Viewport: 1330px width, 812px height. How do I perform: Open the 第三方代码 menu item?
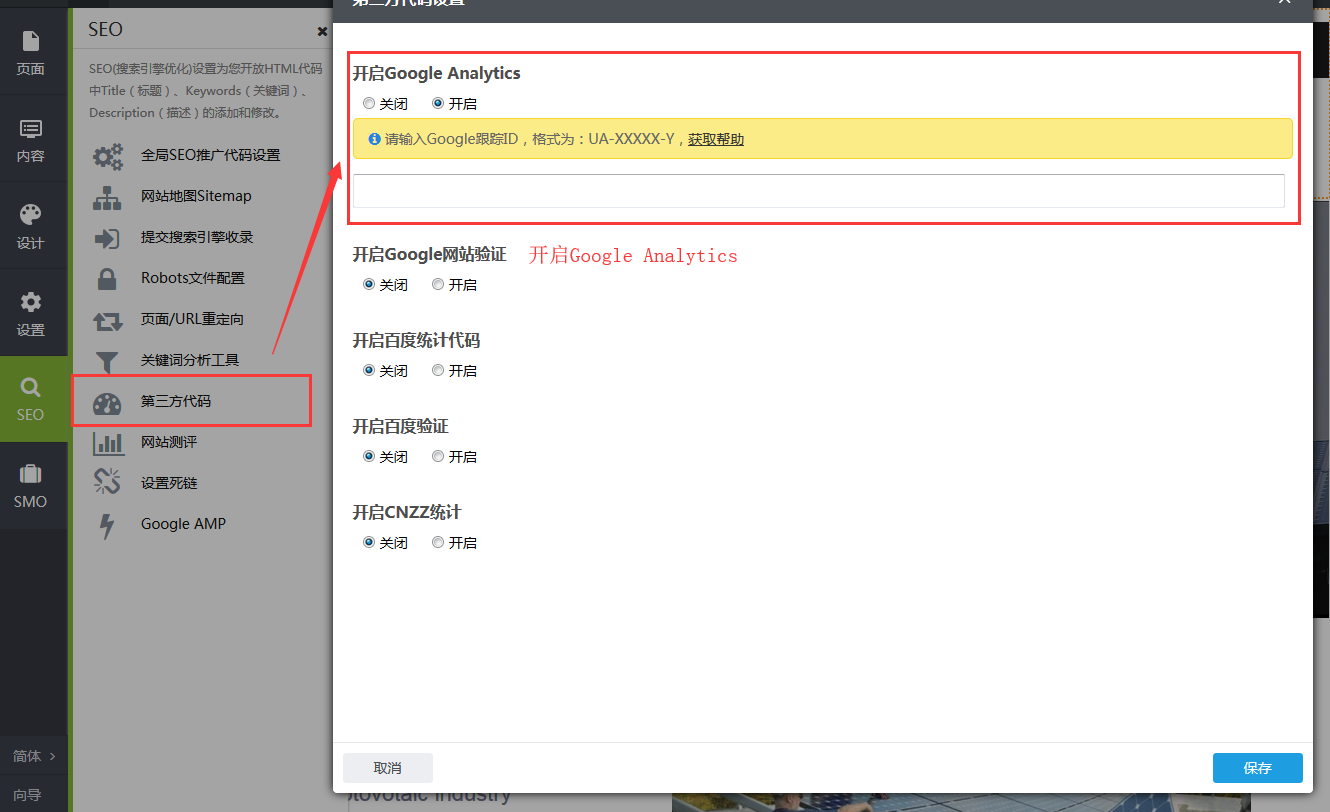click(x=176, y=402)
